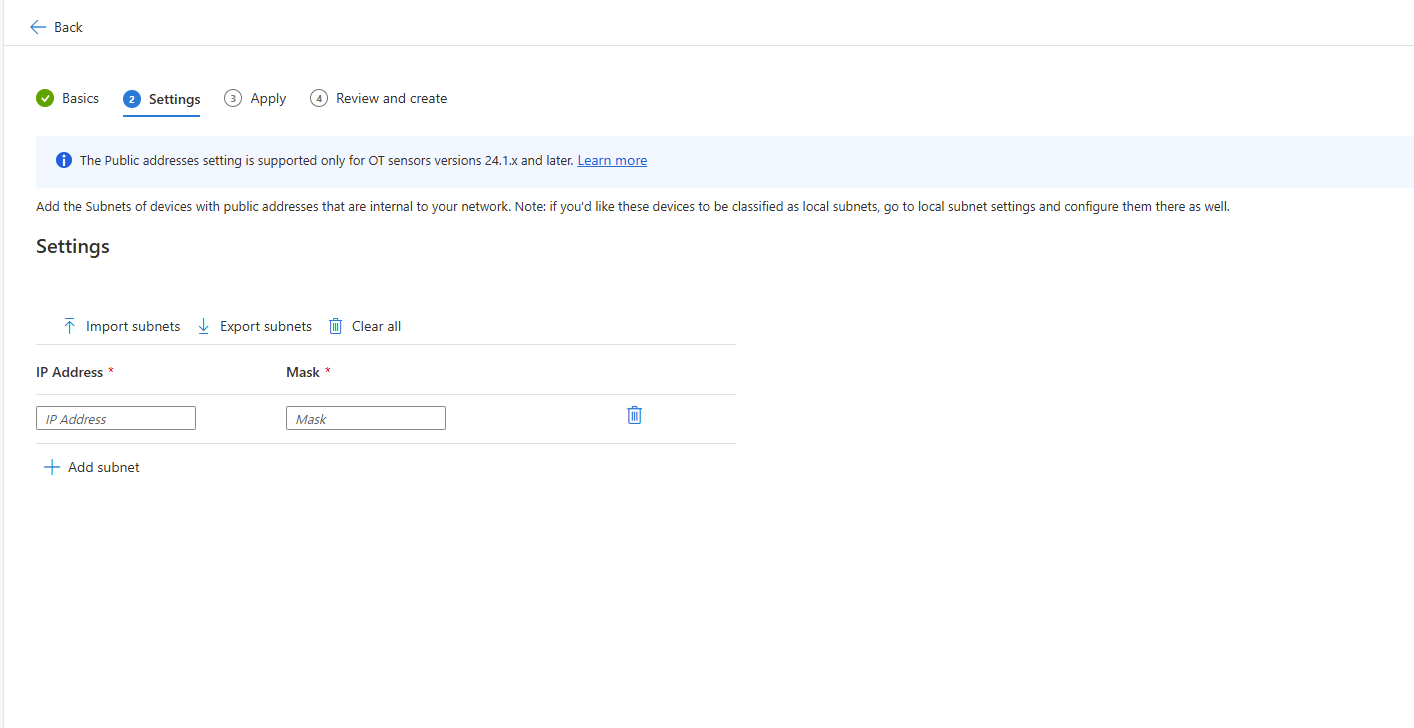The width and height of the screenshot is (1414, 728).
Task: Focus the Mask input field
Action: tap(366, 419)
